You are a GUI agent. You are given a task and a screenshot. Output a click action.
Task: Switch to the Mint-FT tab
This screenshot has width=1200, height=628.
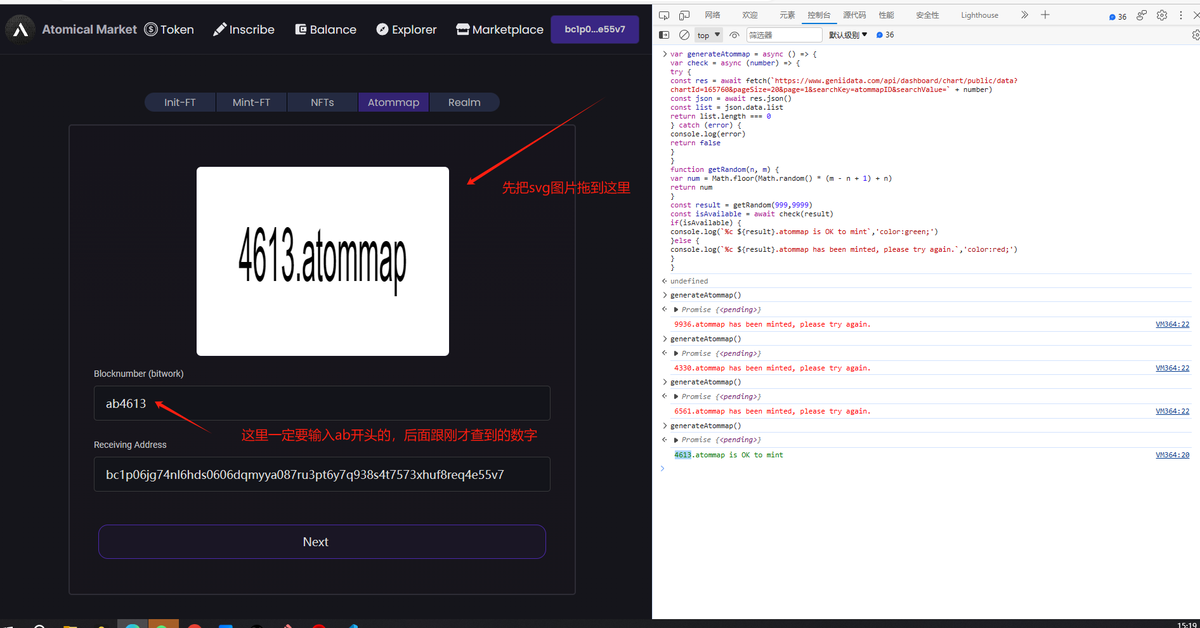(251, 102)
